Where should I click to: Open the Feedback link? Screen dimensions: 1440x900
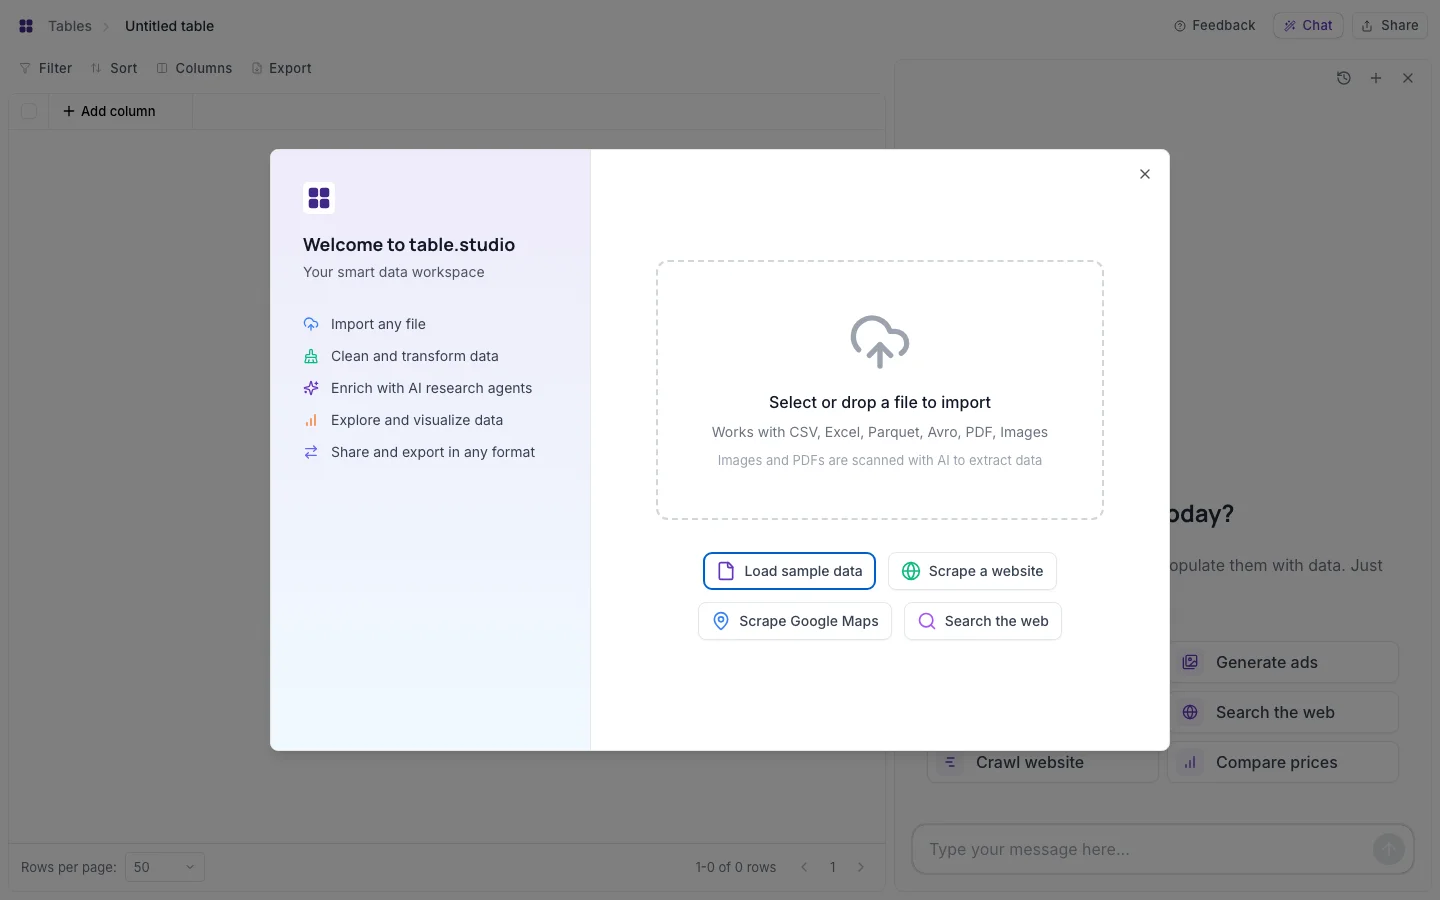point(1214,25)
